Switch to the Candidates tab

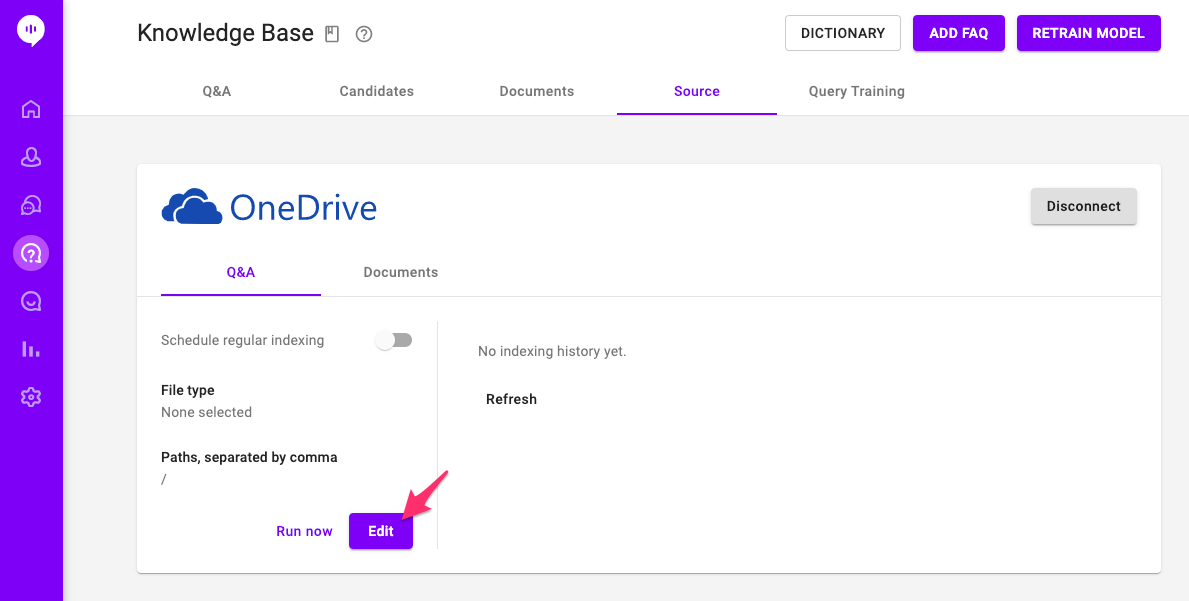point(377,91)
